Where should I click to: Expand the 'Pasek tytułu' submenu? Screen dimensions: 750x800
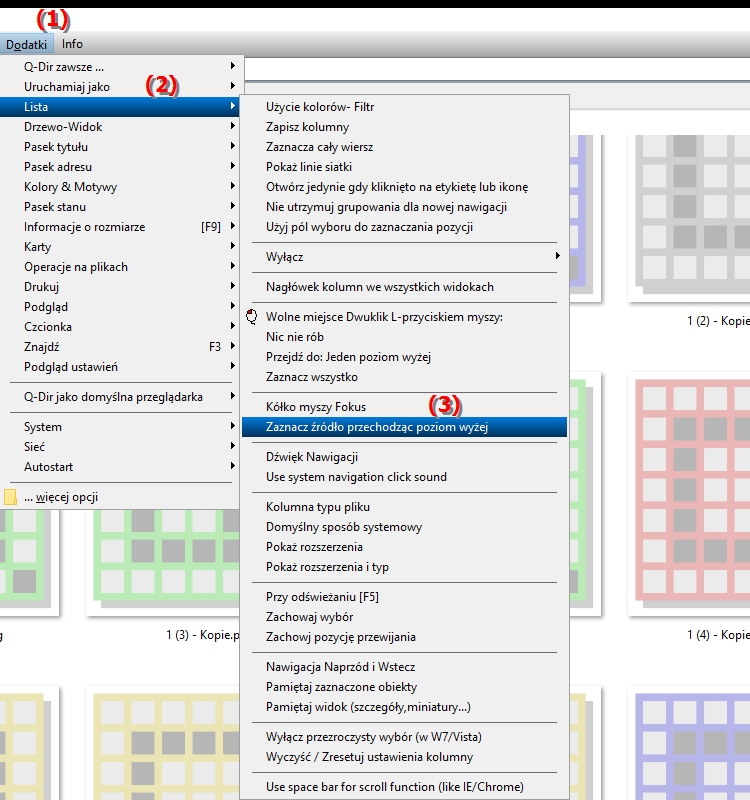[x=120, y=147]
